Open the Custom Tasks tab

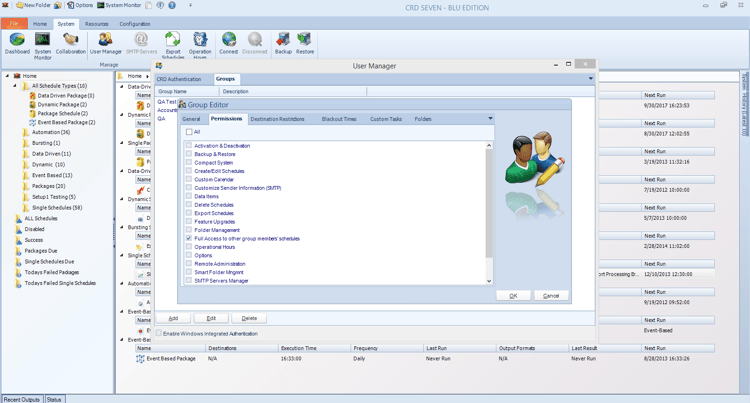point(386,119)
